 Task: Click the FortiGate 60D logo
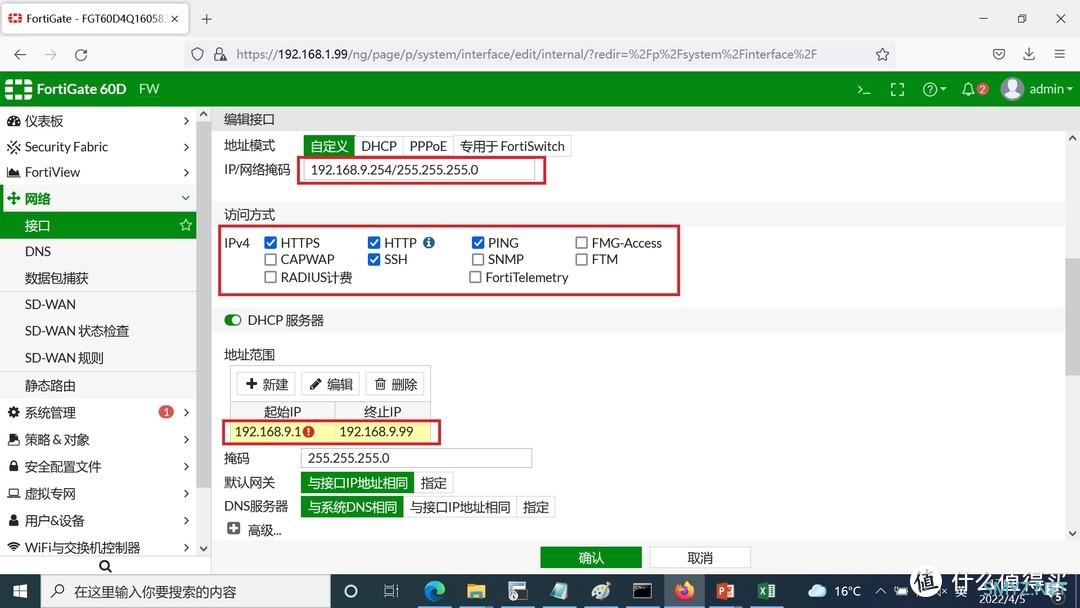tap(66, 89)
